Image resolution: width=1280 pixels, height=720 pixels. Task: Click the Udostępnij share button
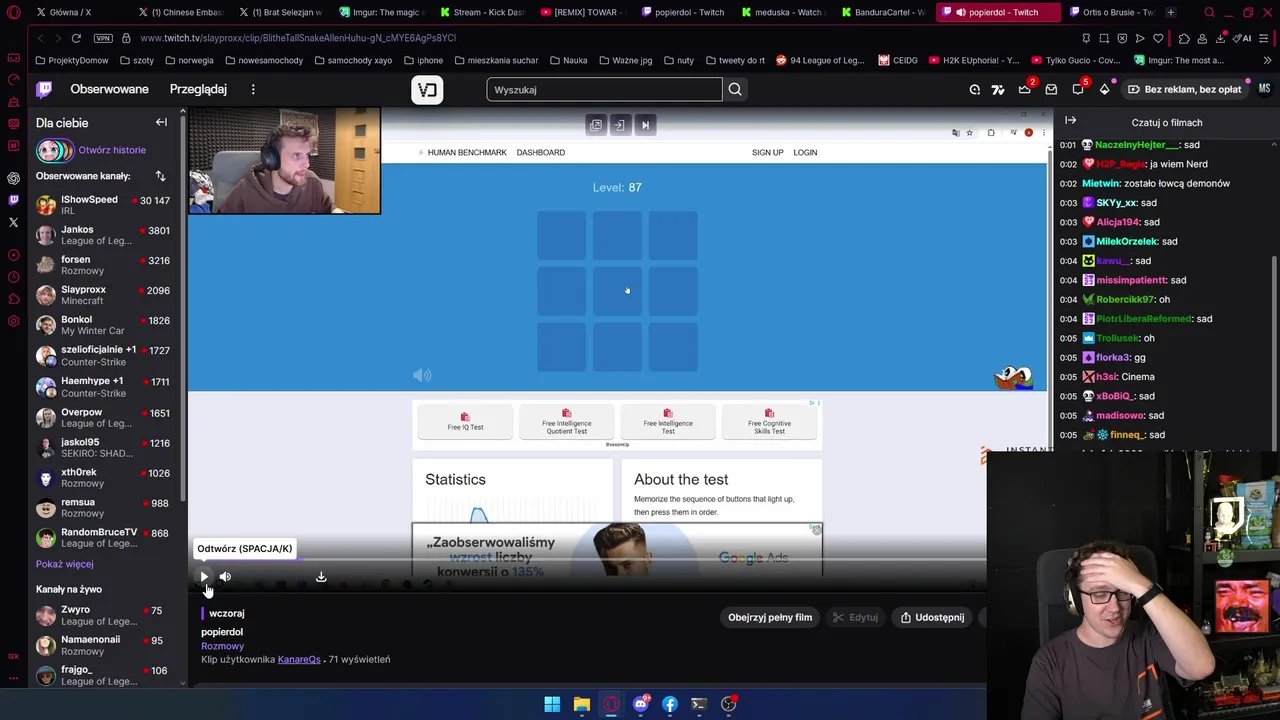pyautogui.click(x=932, y=617)
